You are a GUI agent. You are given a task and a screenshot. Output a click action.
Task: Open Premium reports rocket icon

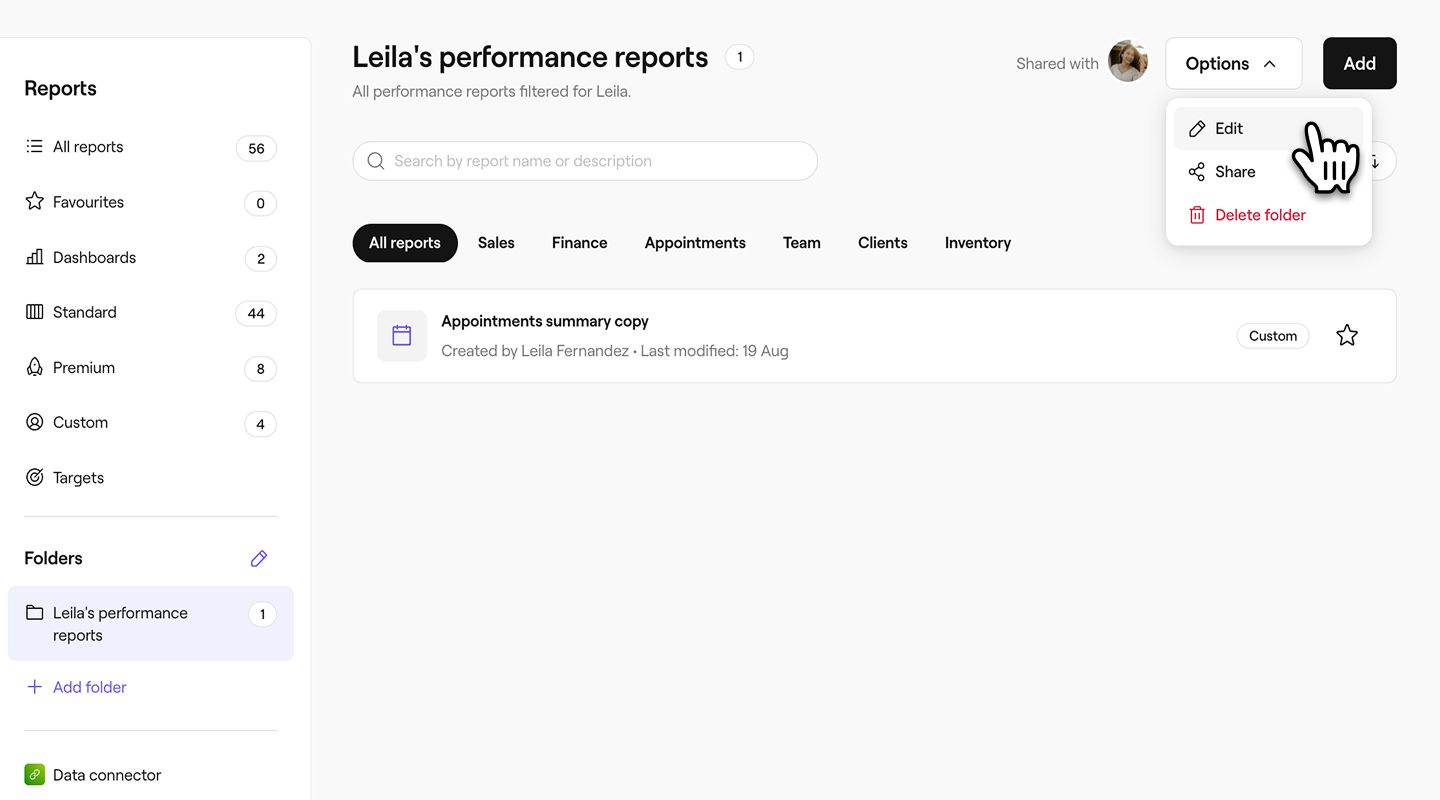tap(35, 368)
